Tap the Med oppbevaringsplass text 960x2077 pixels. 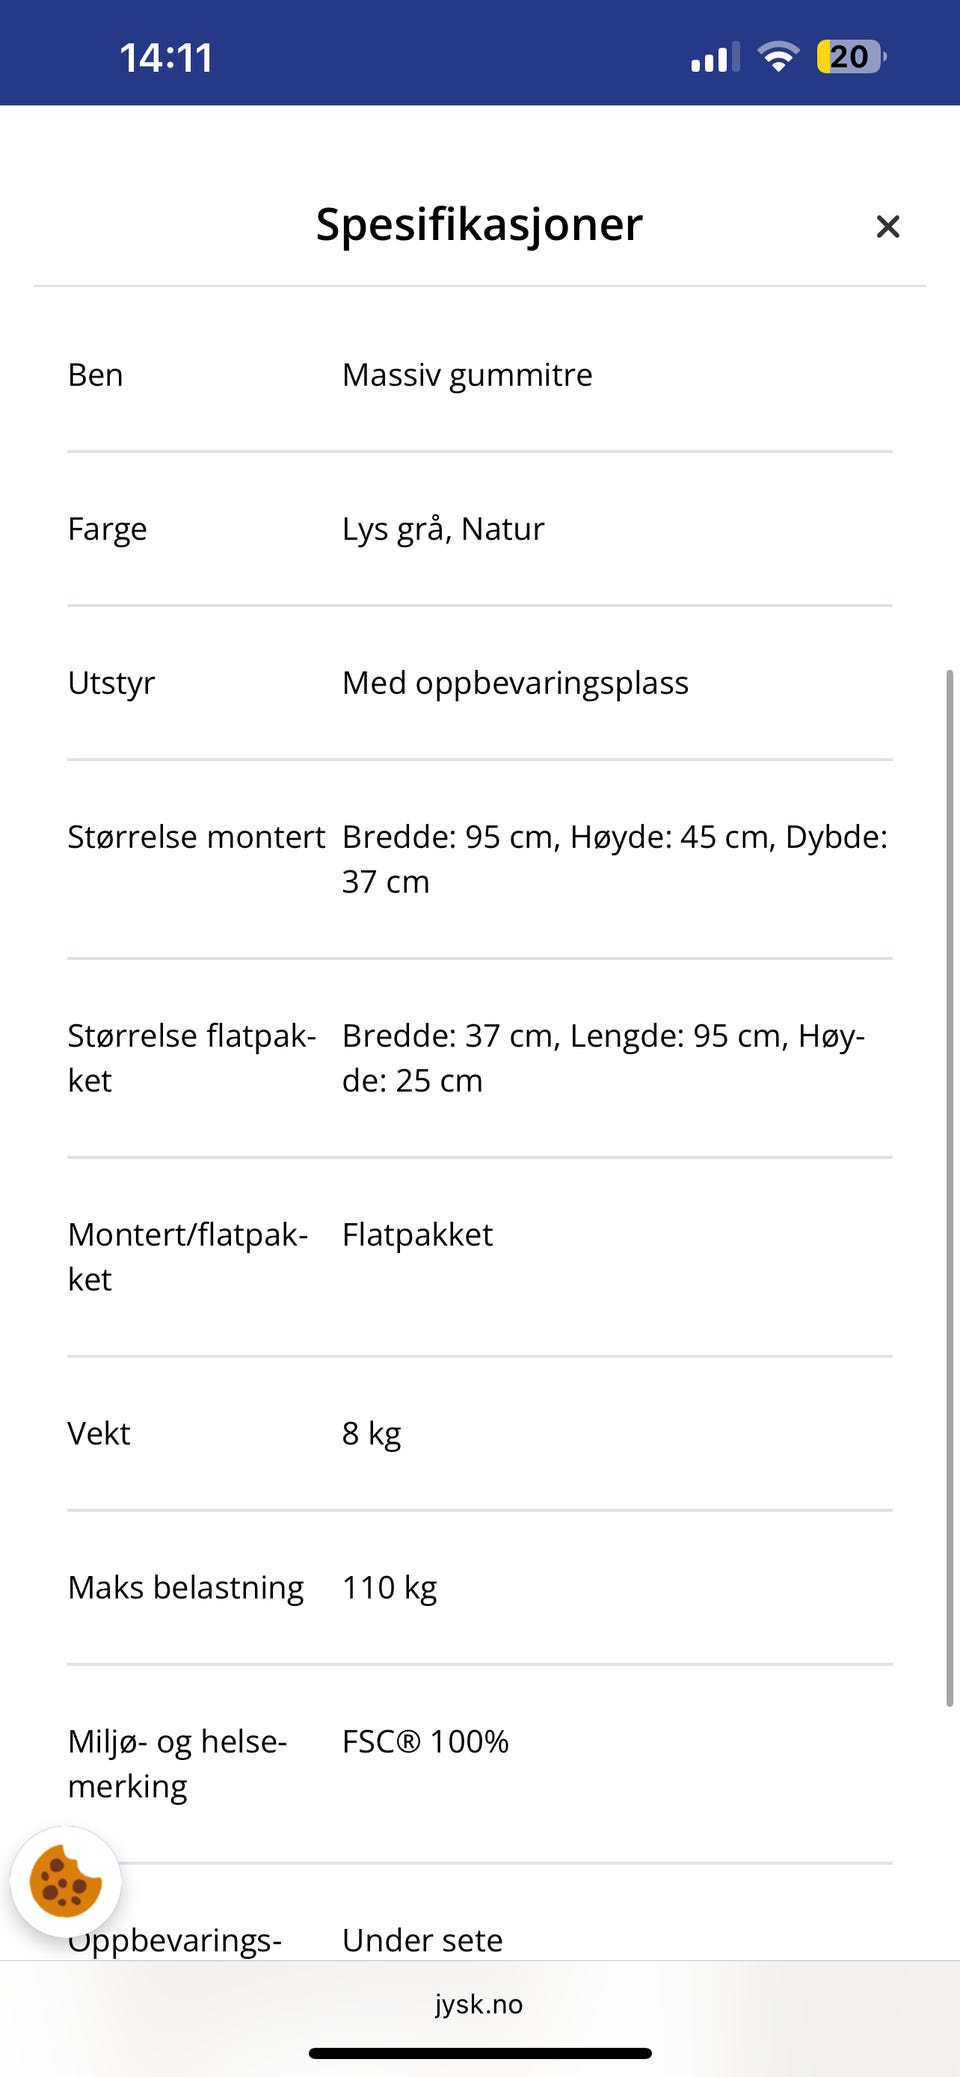tap(515, 683)
